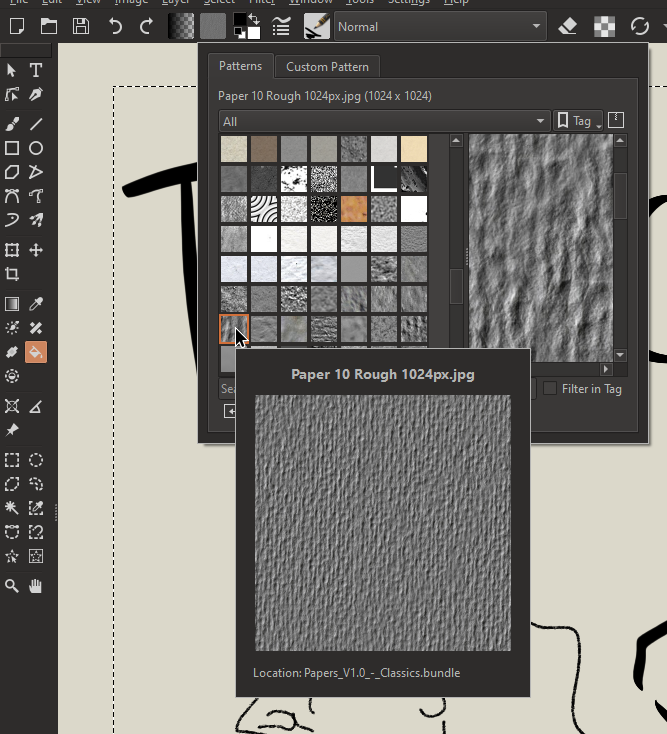Open the Normal blending mode dropdown
Screen dimensions: 667x734
click(x=440, y=26)
